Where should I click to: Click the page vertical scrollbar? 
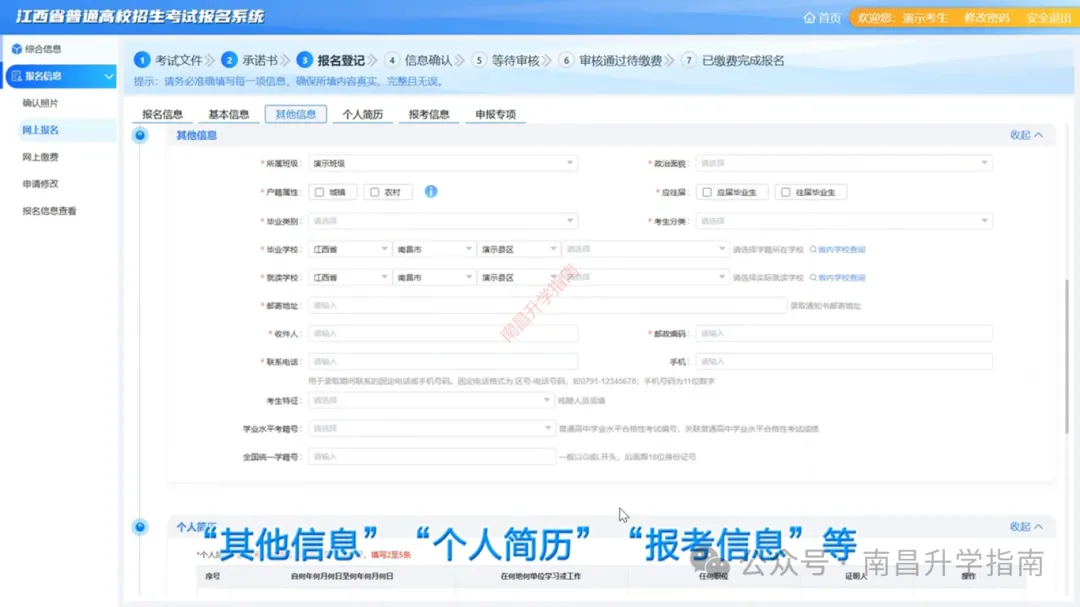pyautogui.click(x=1068, y=356)
